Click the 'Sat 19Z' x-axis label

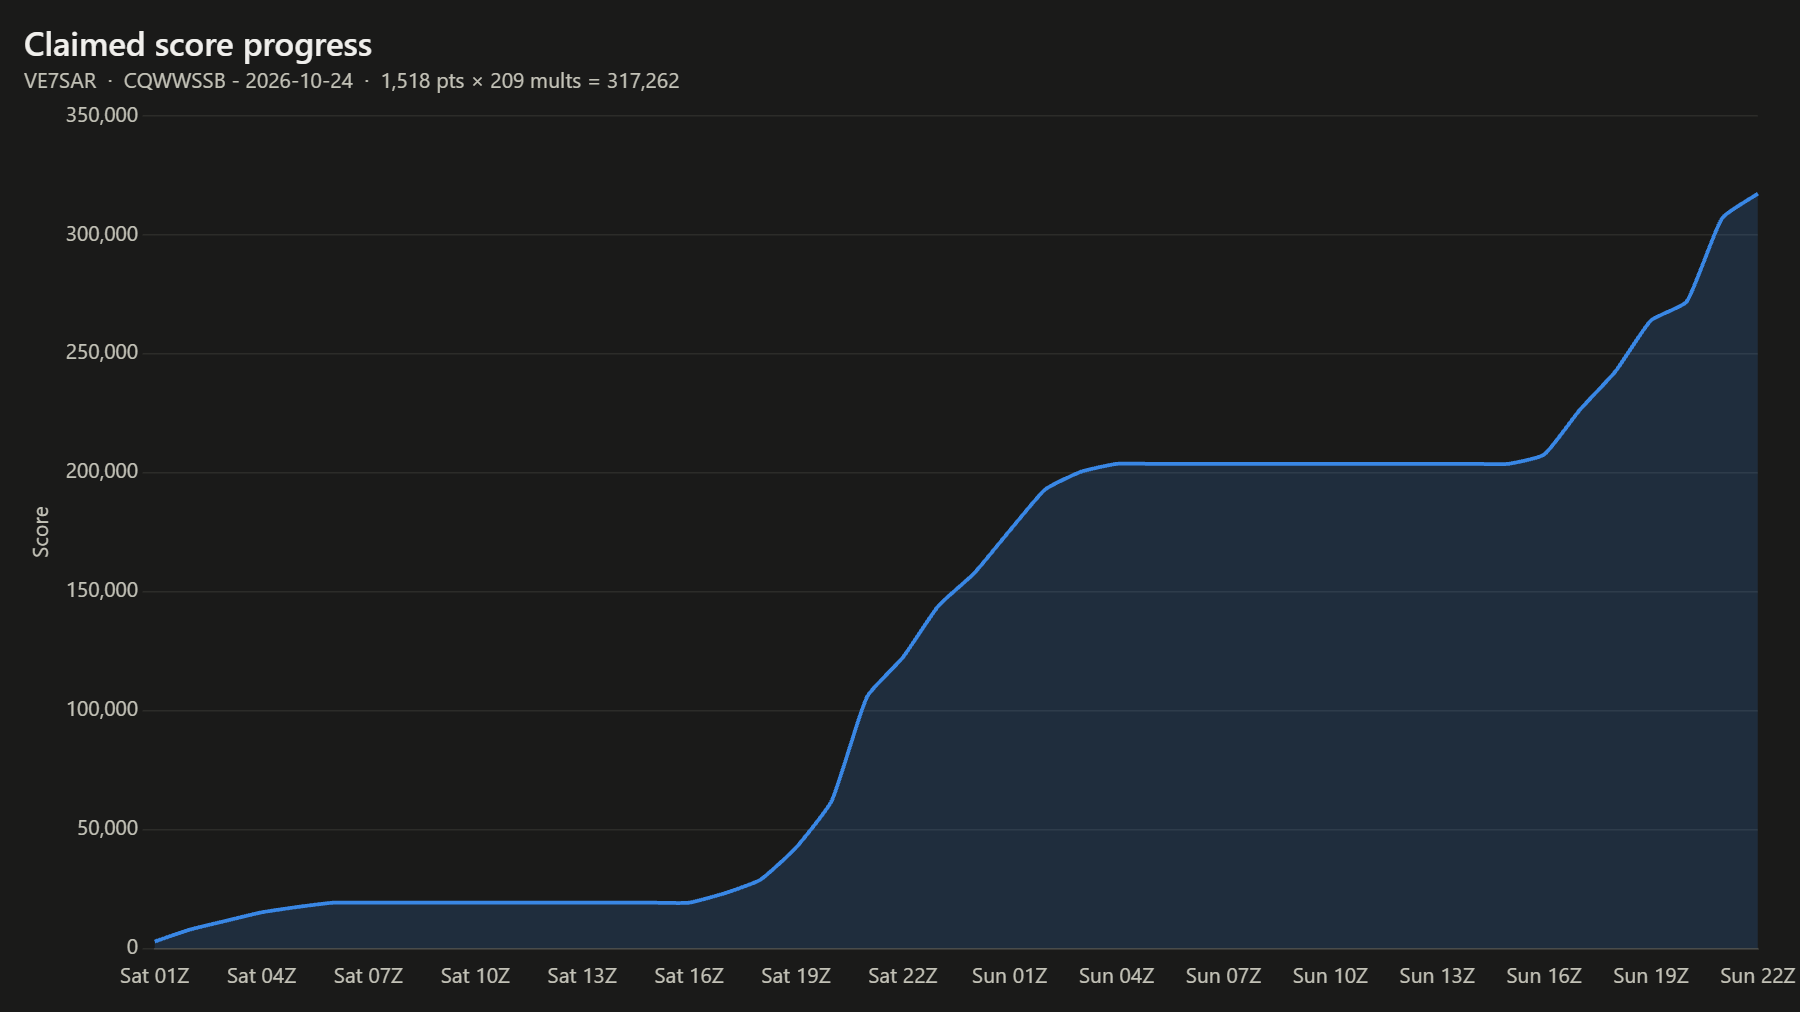point(796,976)
